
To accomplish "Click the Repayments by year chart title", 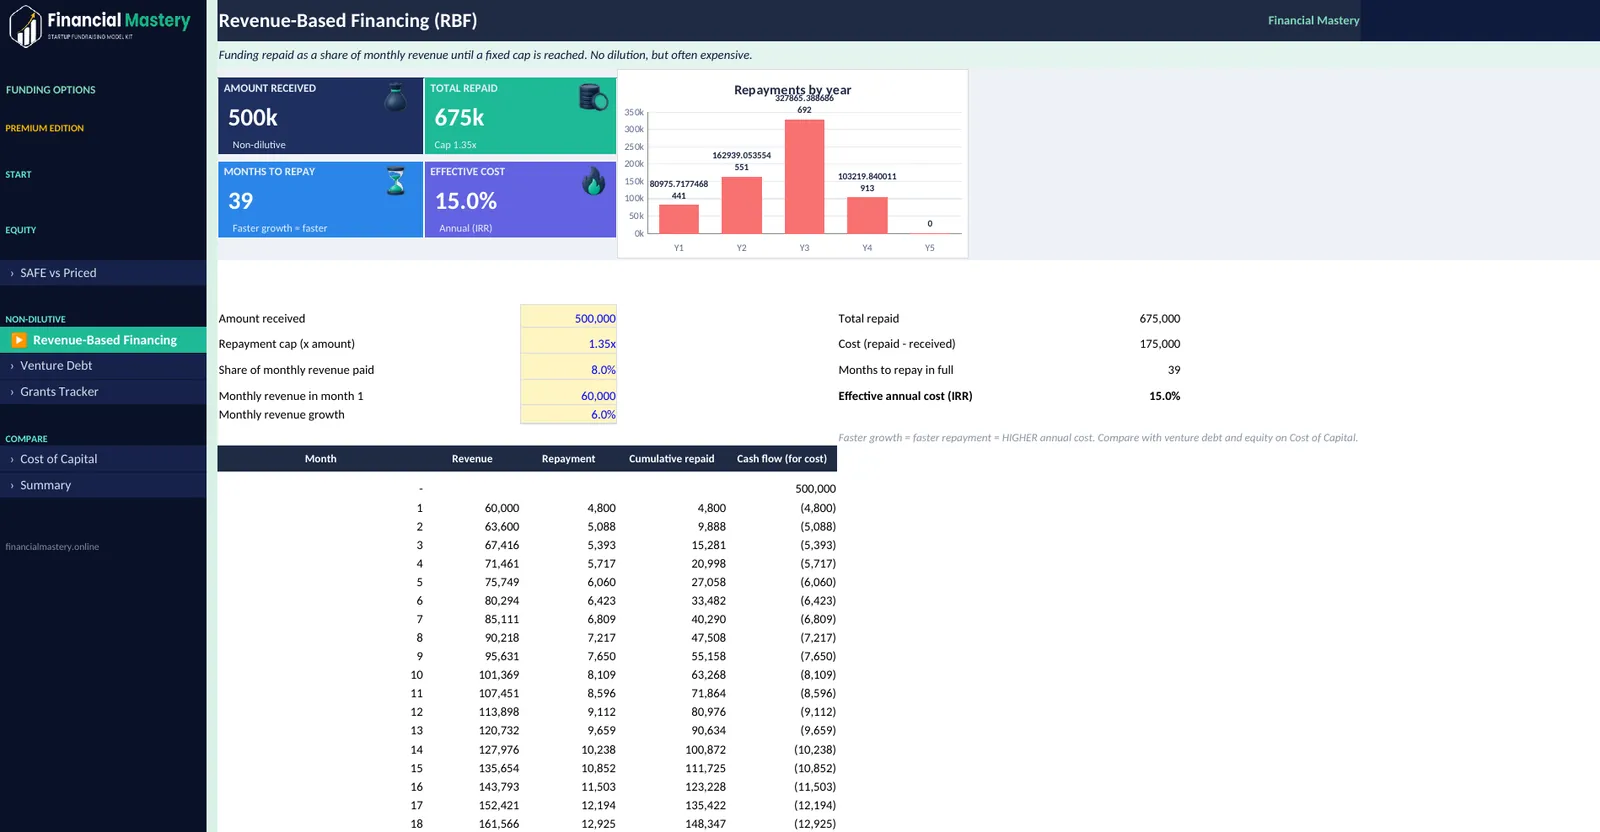I will (792, 90).
